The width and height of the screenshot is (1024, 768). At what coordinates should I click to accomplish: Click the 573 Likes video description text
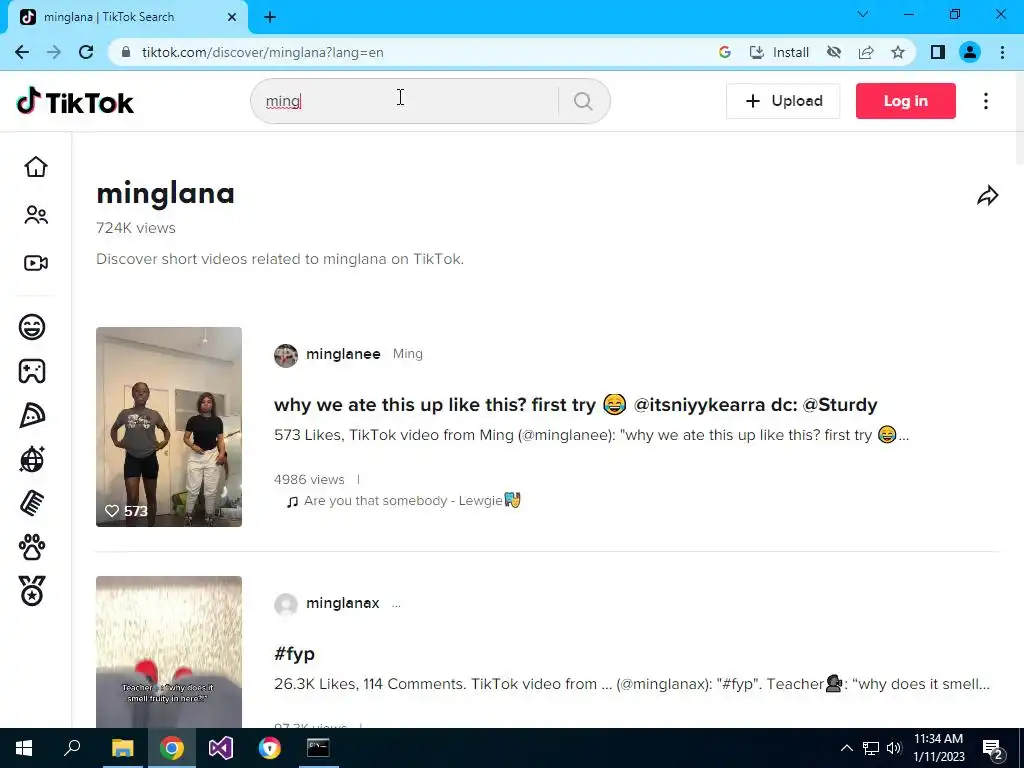click(x=591, y=435)
